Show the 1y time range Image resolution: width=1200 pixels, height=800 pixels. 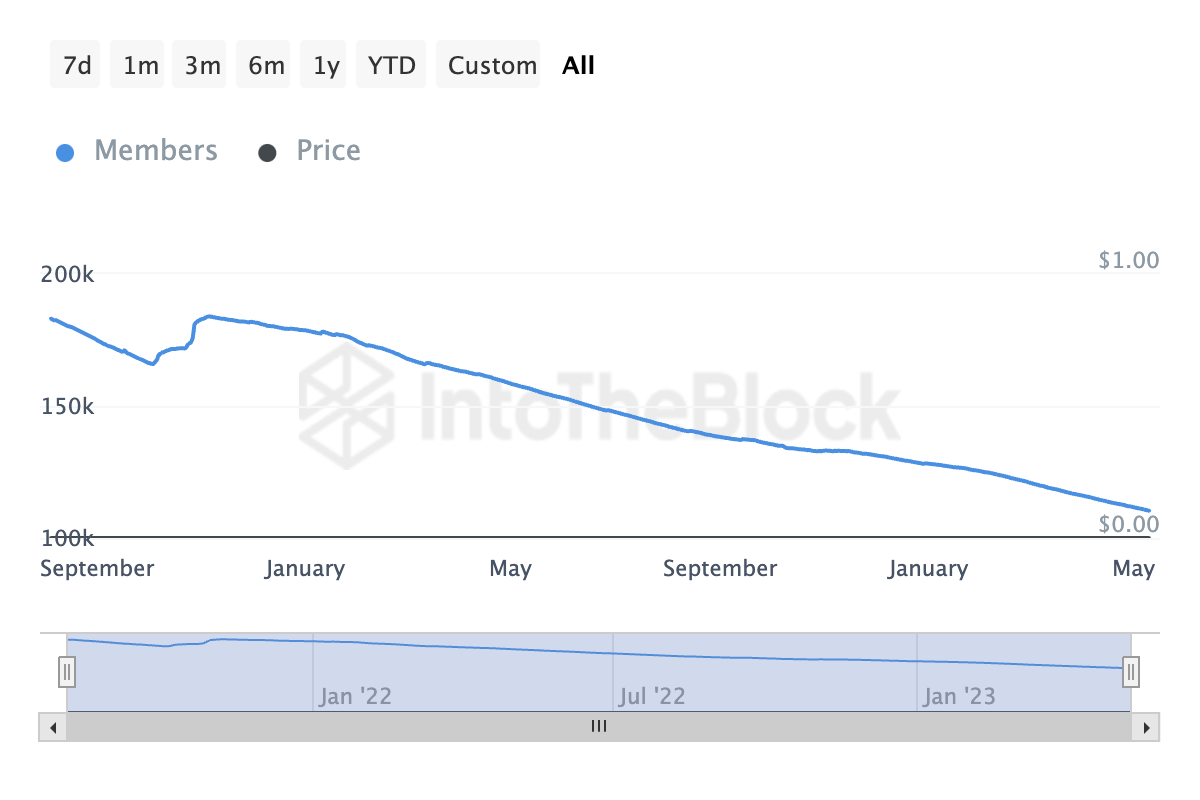pos(326,66)
